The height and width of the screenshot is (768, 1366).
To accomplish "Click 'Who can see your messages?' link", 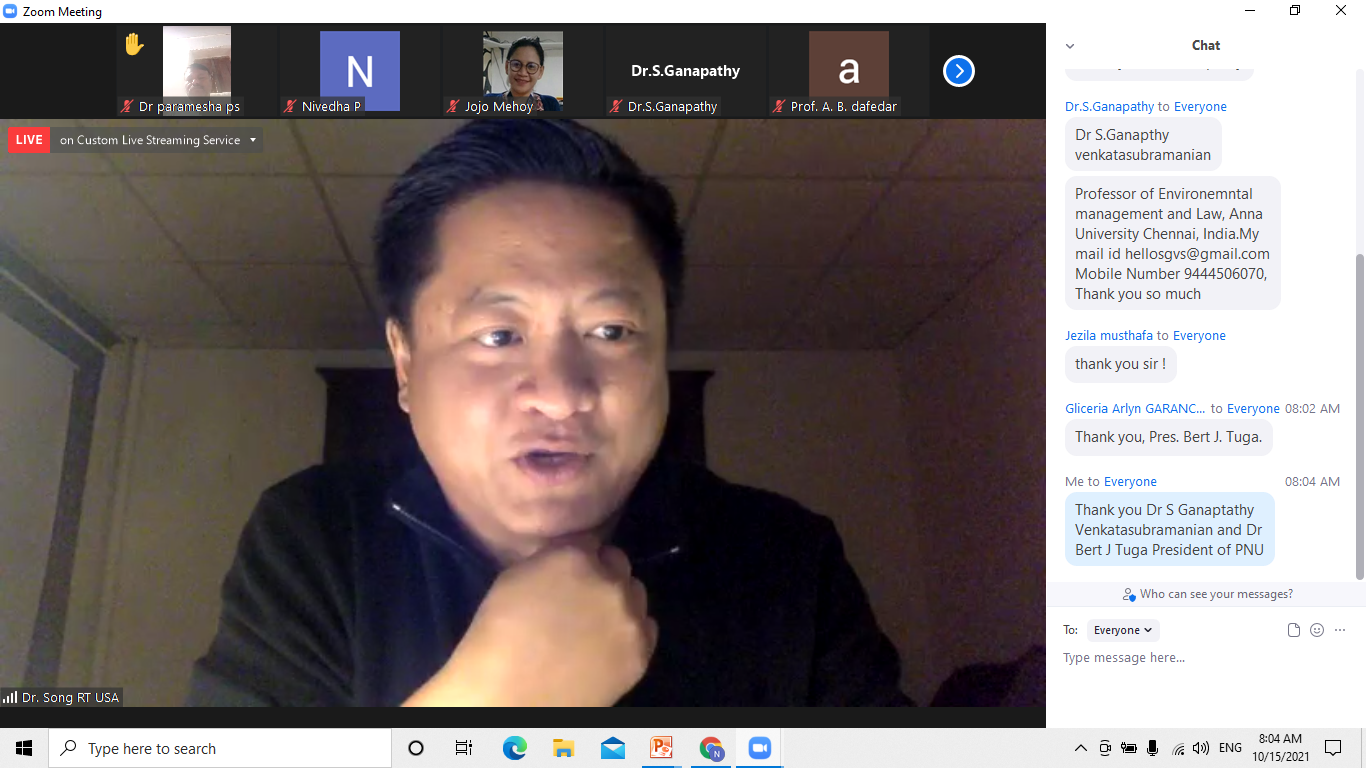I will 1208,594.
